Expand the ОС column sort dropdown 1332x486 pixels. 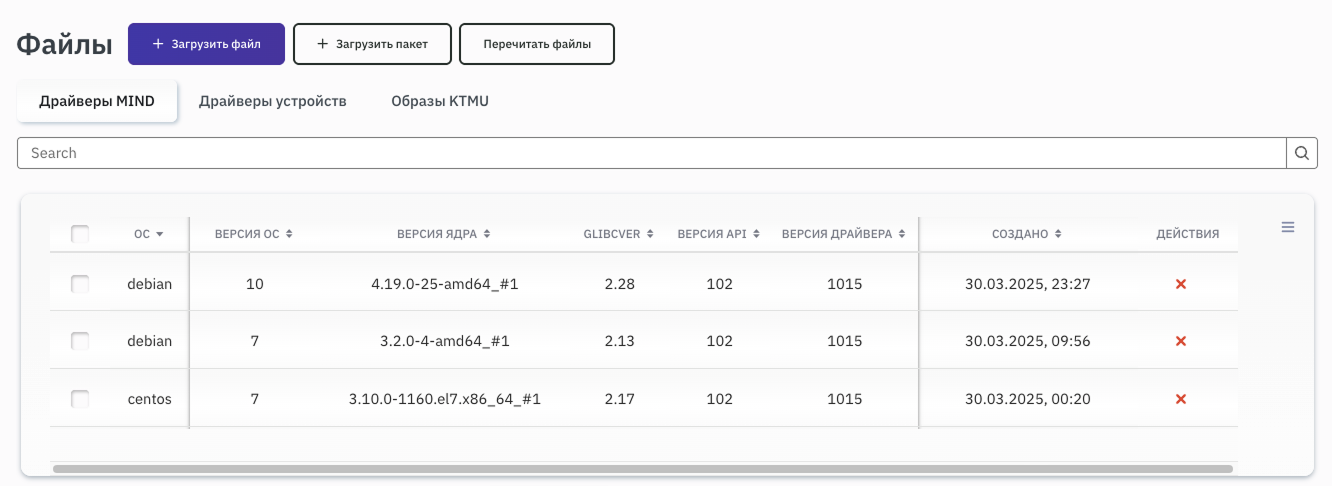pos(159,234)
